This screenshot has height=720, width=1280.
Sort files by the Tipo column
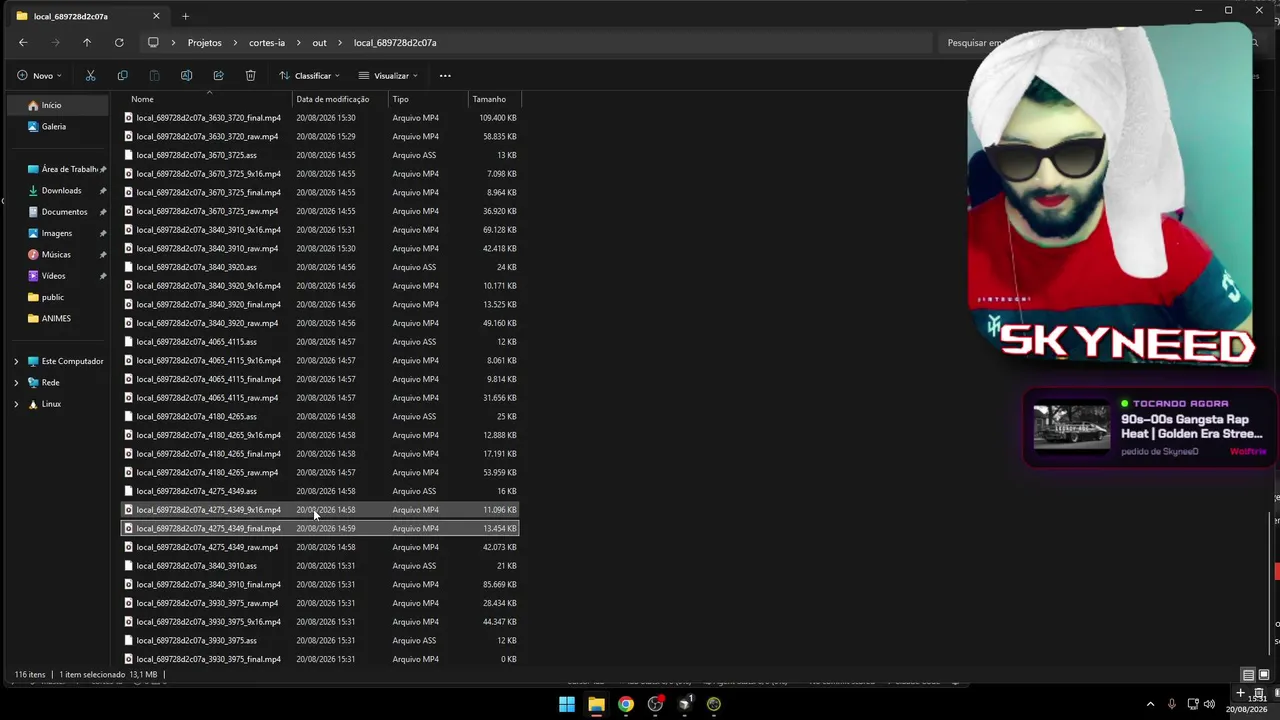428,99
